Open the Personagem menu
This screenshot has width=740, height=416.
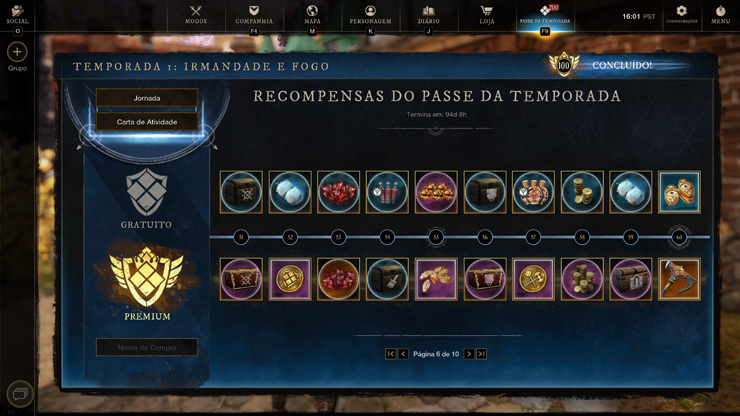click(370, 15)
